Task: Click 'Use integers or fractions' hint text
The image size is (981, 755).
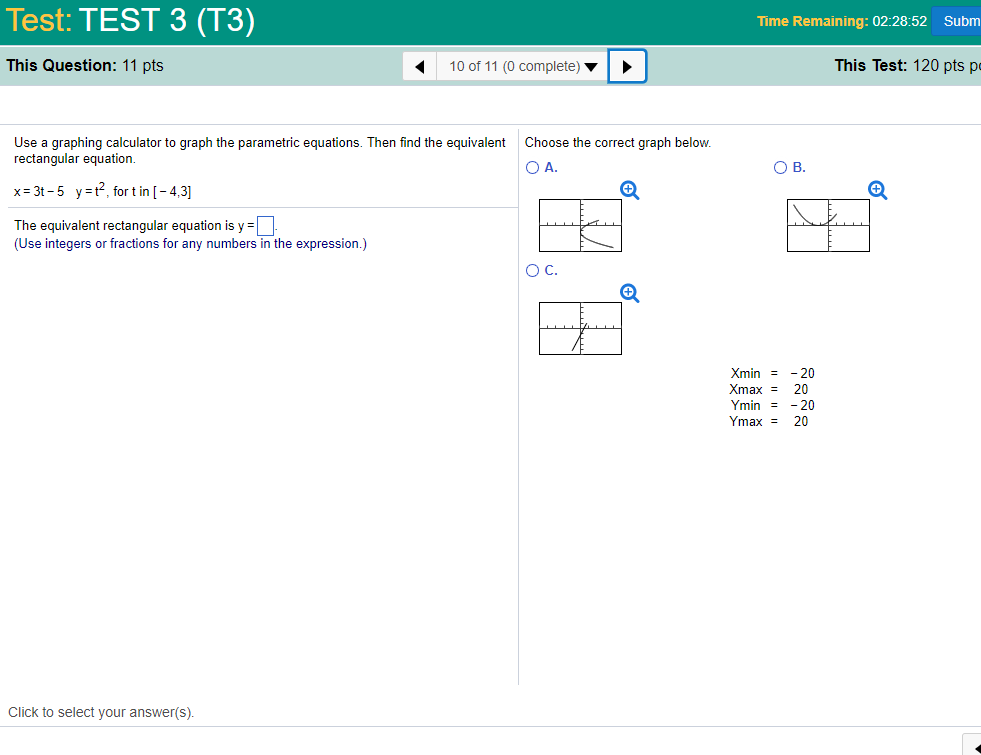Action: click(x=190, y=244)
